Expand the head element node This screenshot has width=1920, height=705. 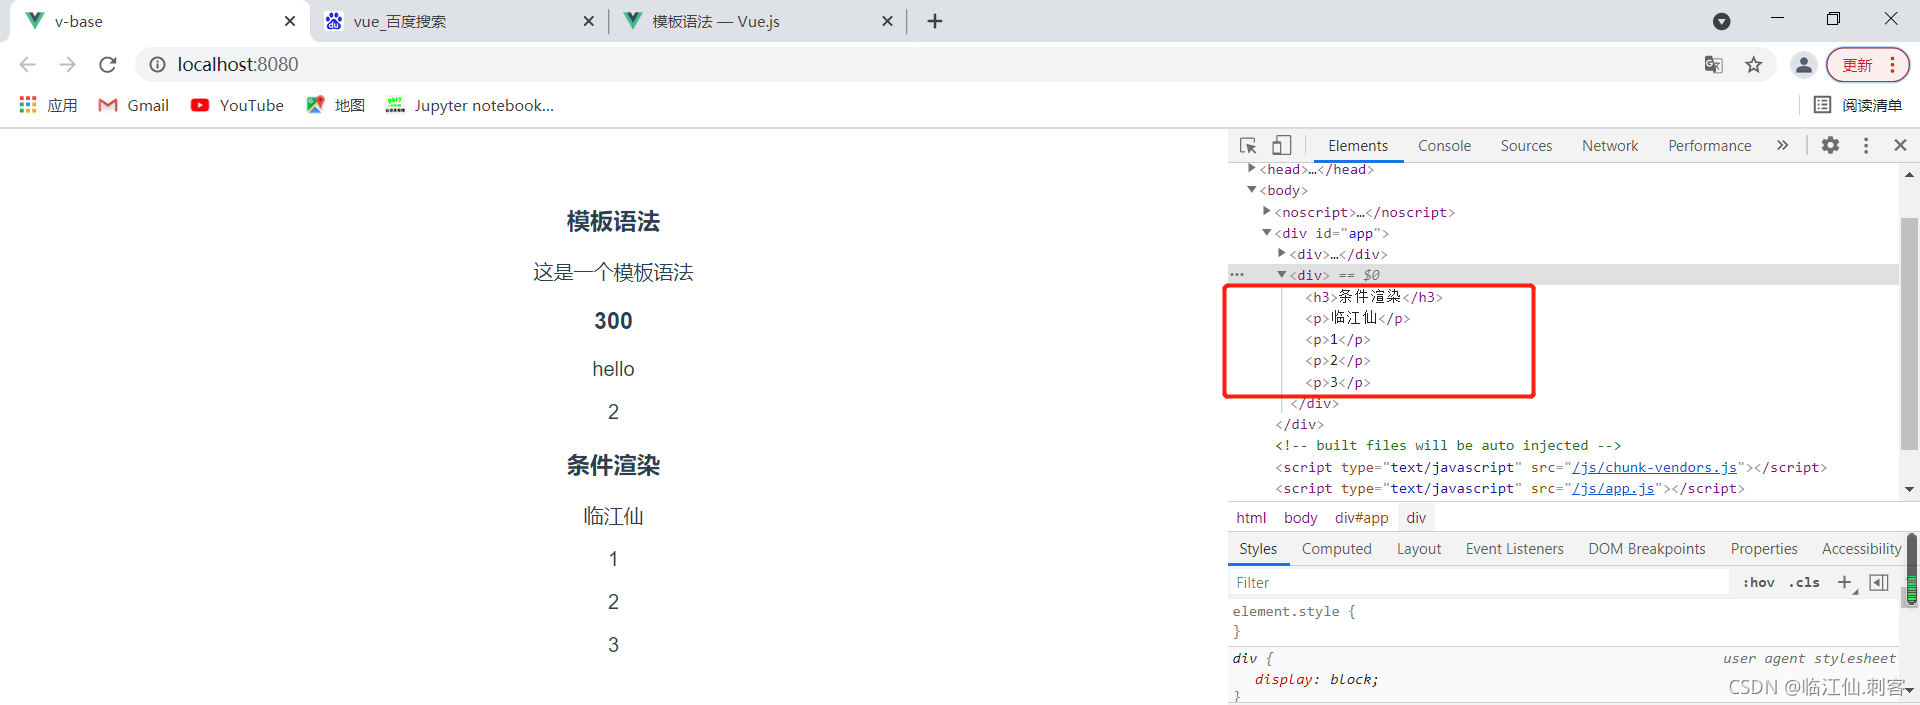click(1251, 169)
